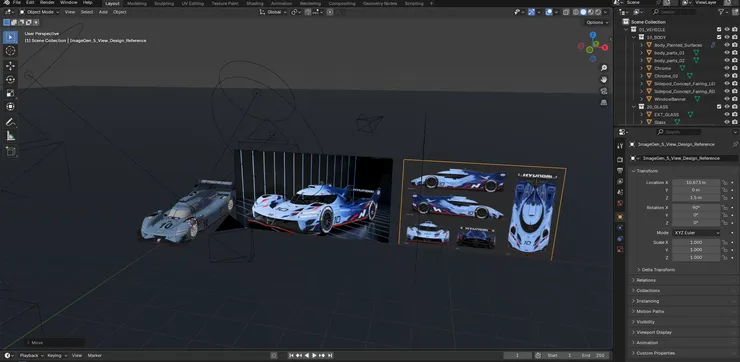Screen dimensions: 740x362
Task: Open the Output properties tab
Action: [620, 170]
